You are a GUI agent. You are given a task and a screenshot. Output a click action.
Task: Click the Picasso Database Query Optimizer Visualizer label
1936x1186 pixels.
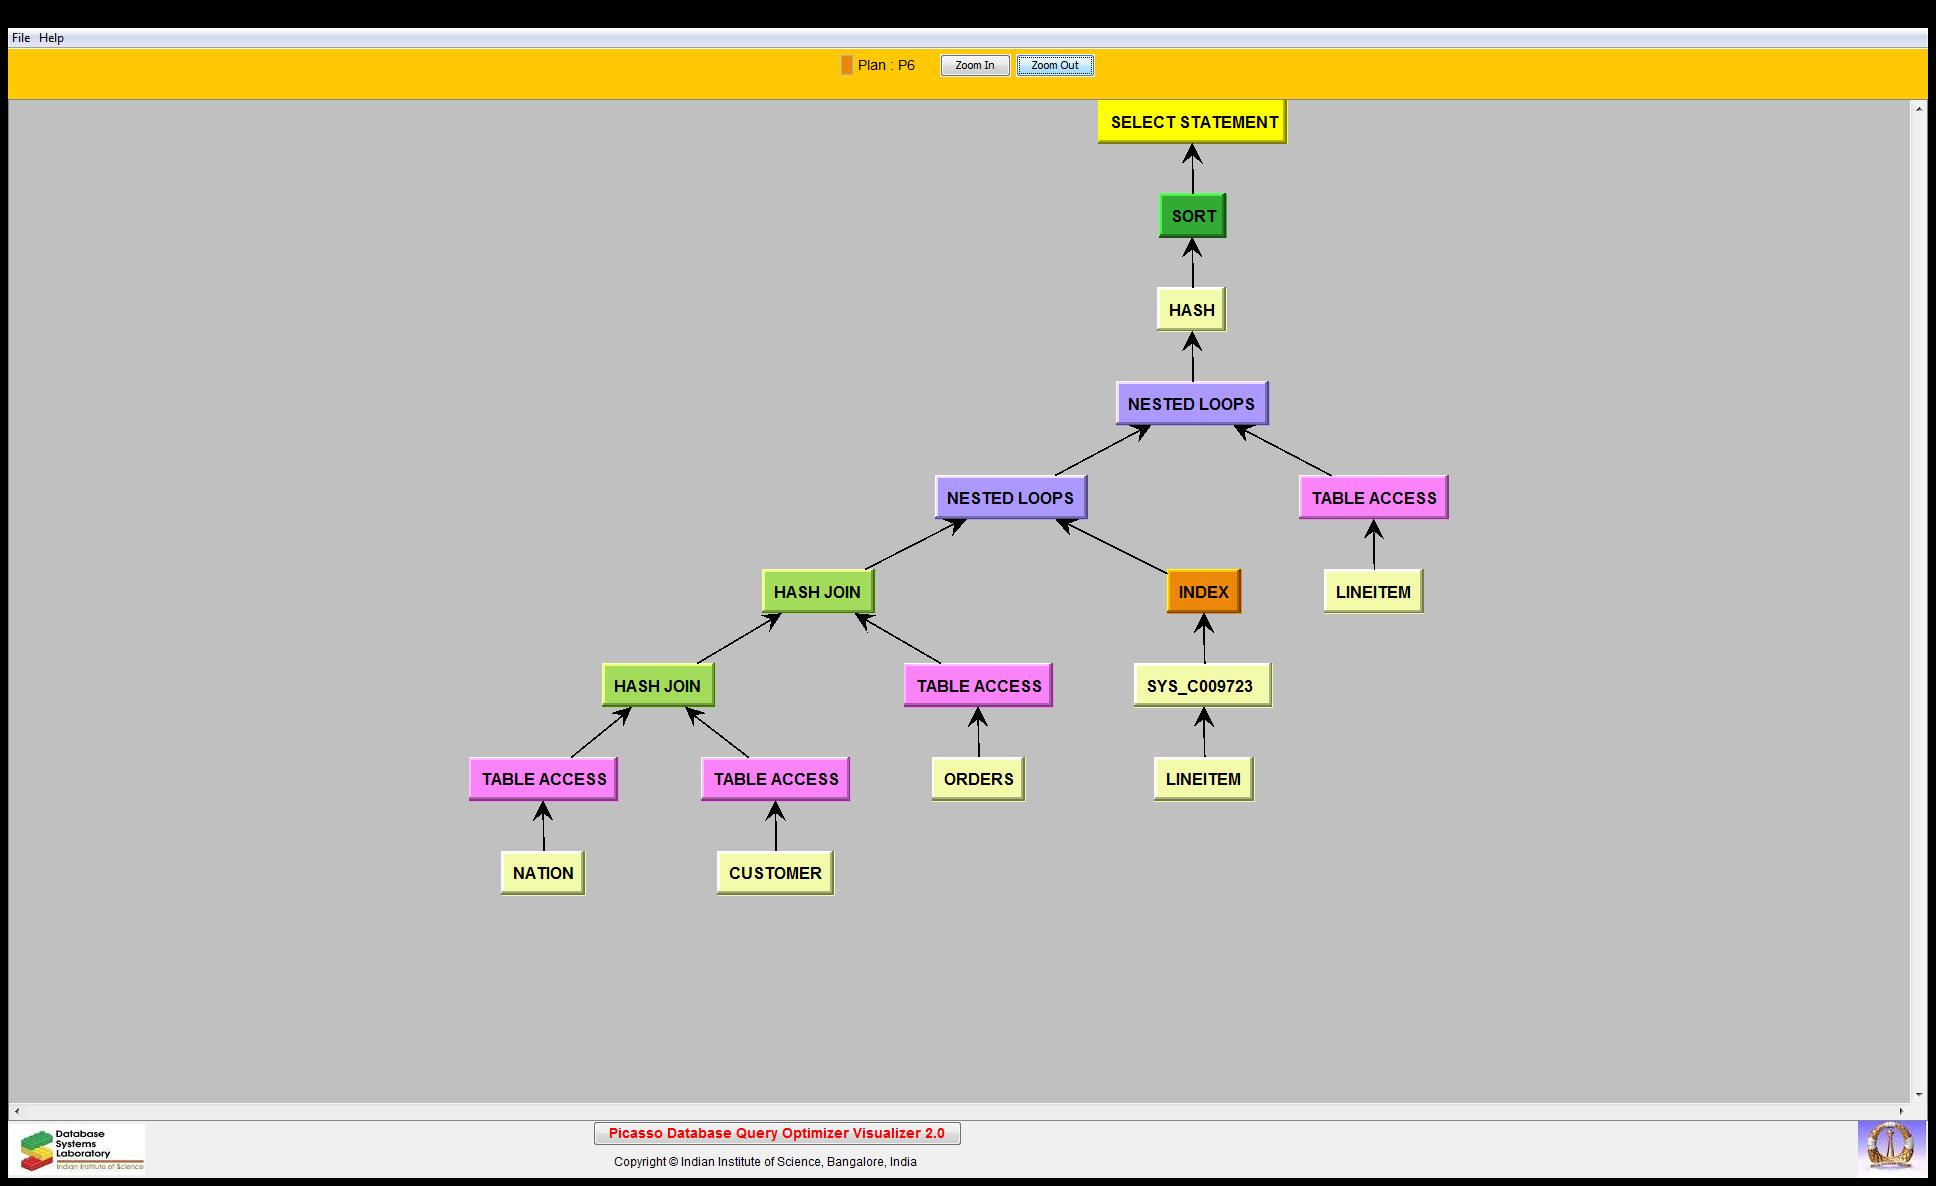click(777, 1133)
